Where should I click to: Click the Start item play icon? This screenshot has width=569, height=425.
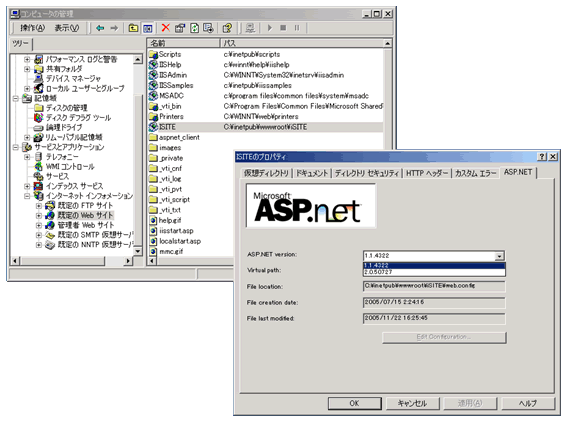270,28
